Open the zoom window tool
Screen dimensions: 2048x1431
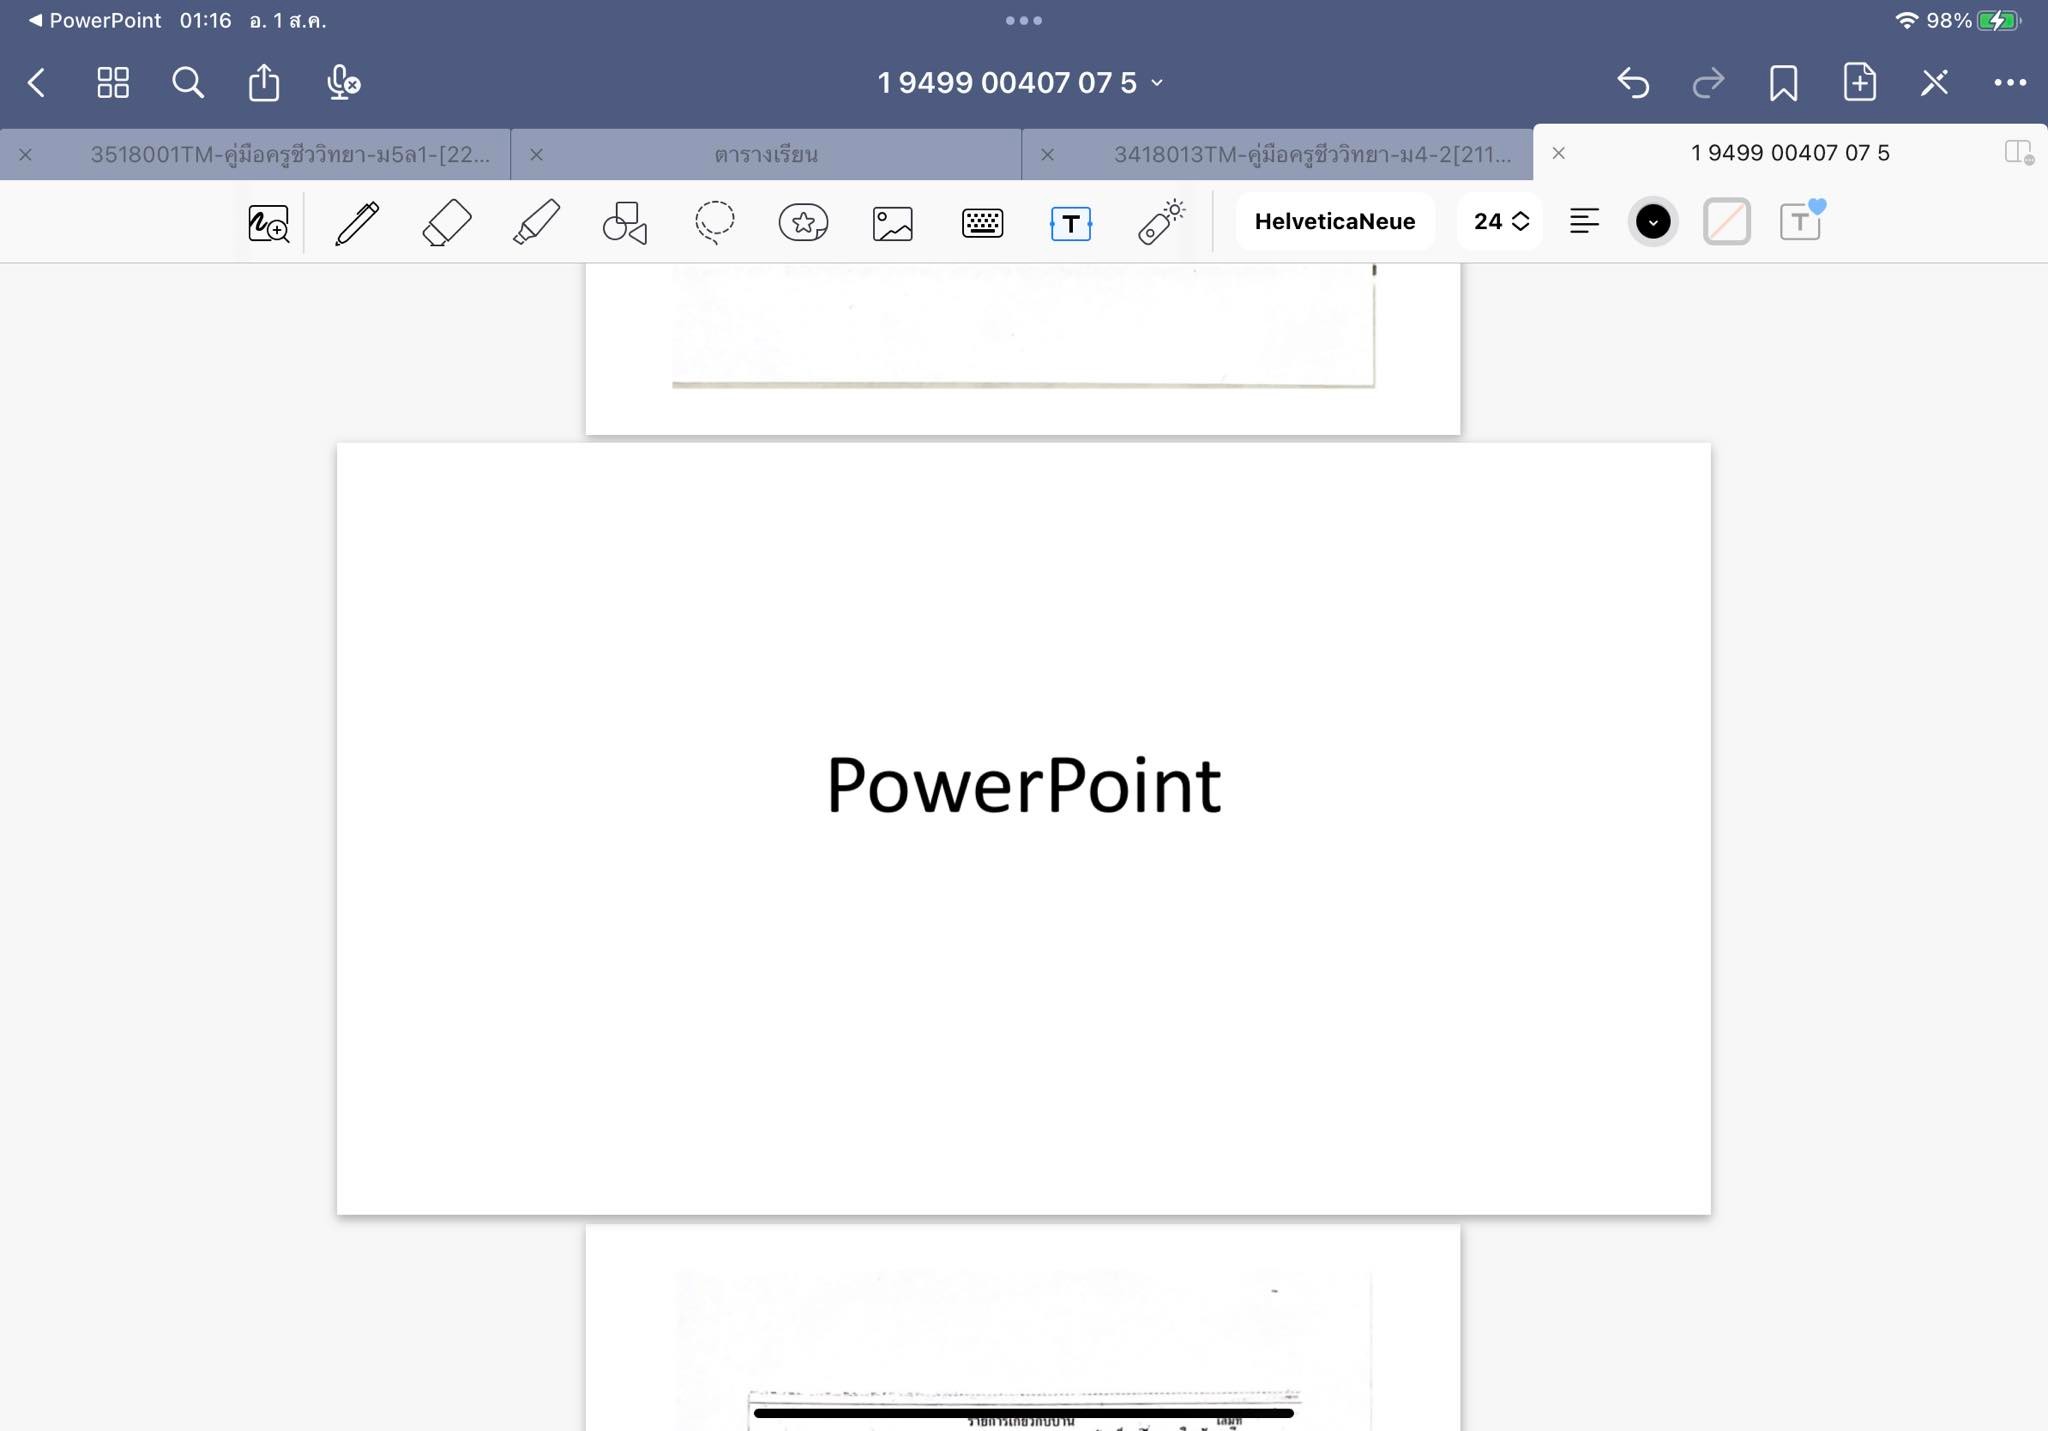tap(268, 222)
